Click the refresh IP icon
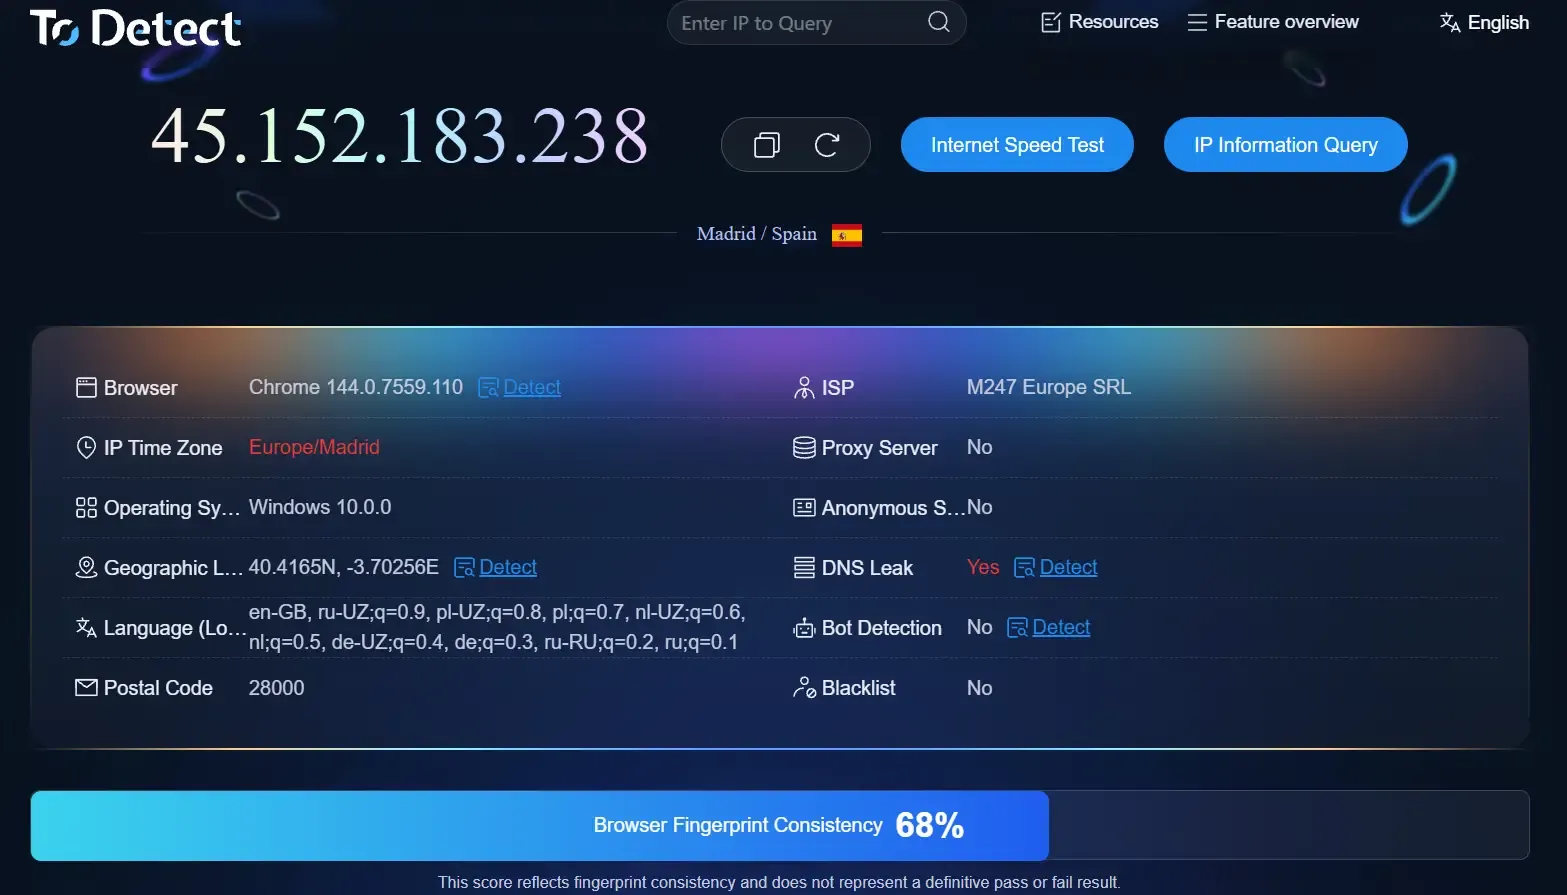 click(x=827, y=145)
